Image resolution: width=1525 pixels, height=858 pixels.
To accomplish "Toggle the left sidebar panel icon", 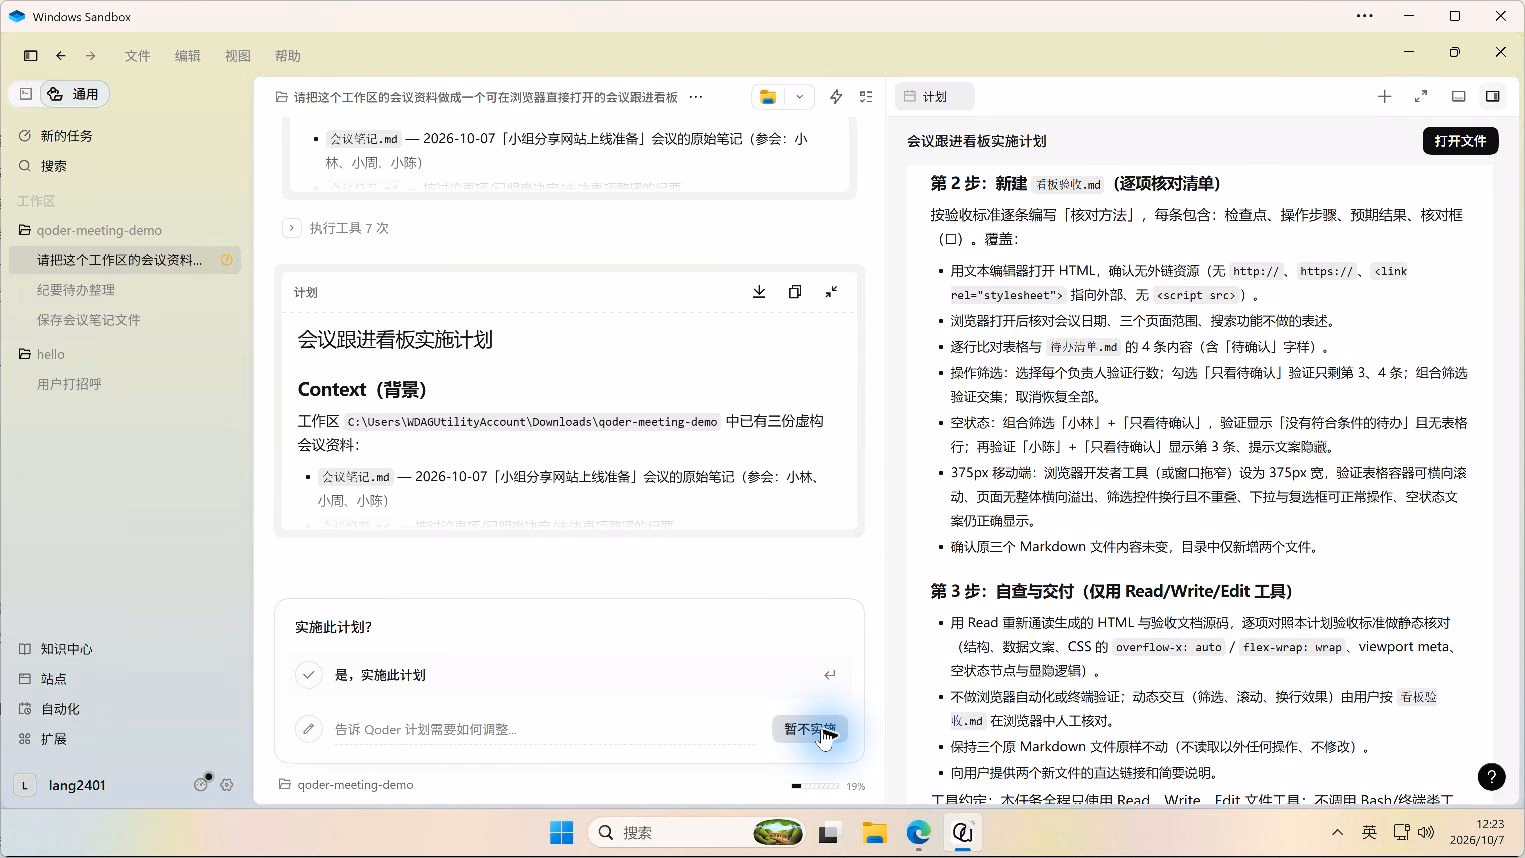I will click(31, 56).
